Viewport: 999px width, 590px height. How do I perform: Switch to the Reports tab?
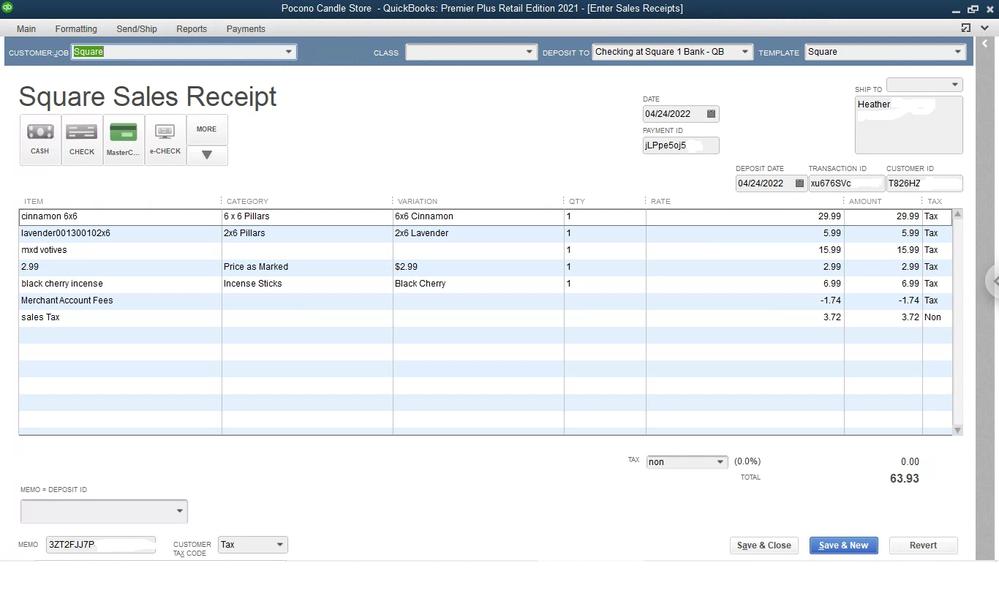tap(192, 29)
